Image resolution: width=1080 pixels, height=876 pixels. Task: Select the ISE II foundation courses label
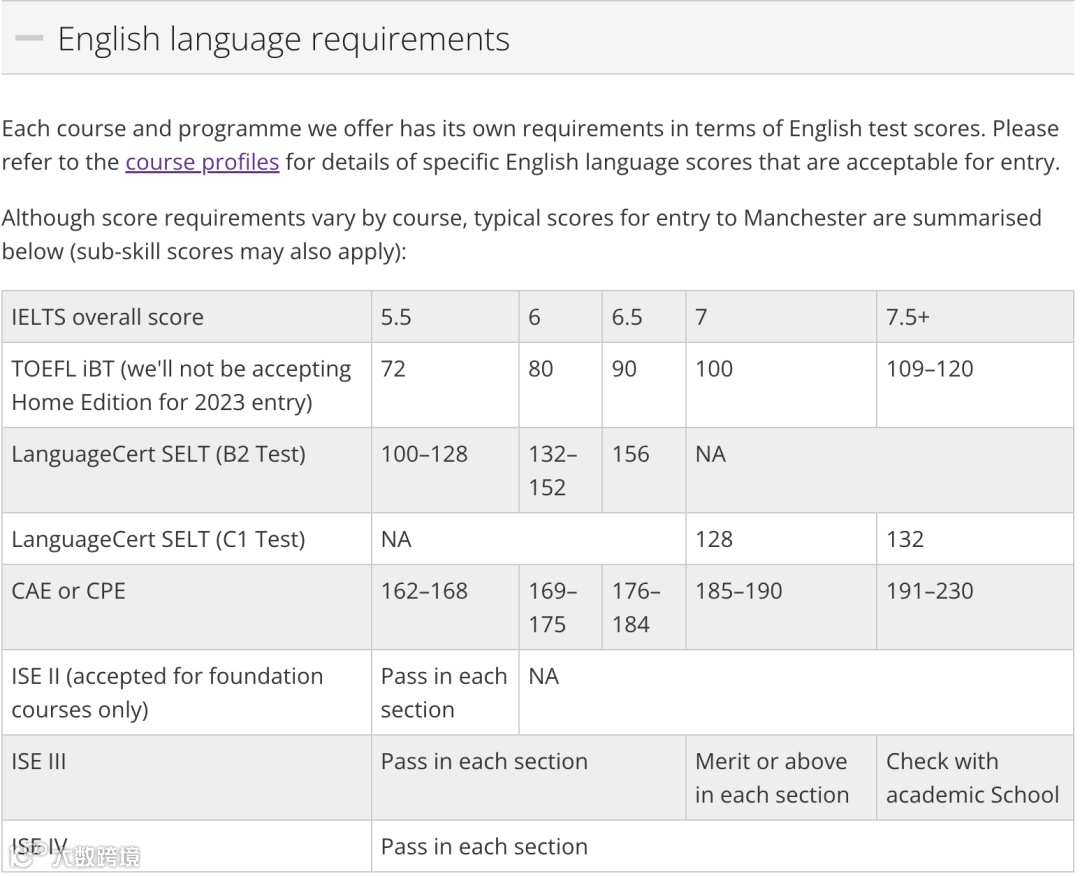(167, 692)
